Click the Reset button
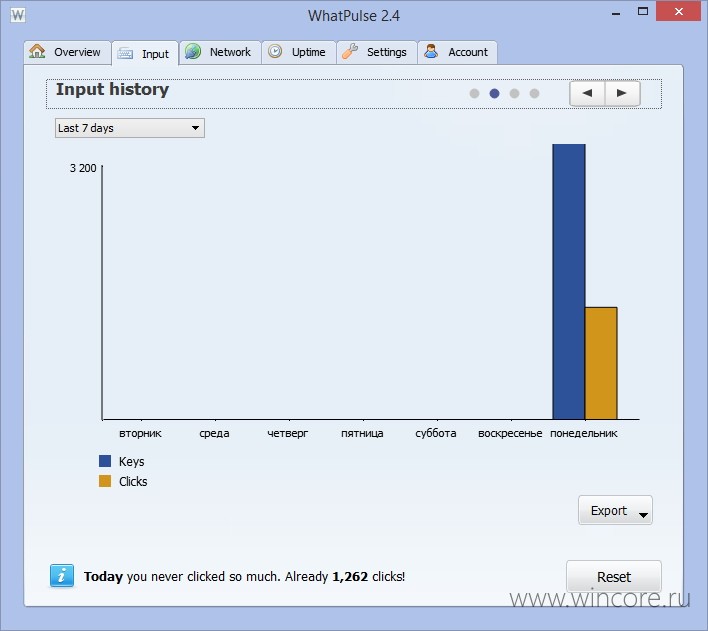 tap(614, 577)
